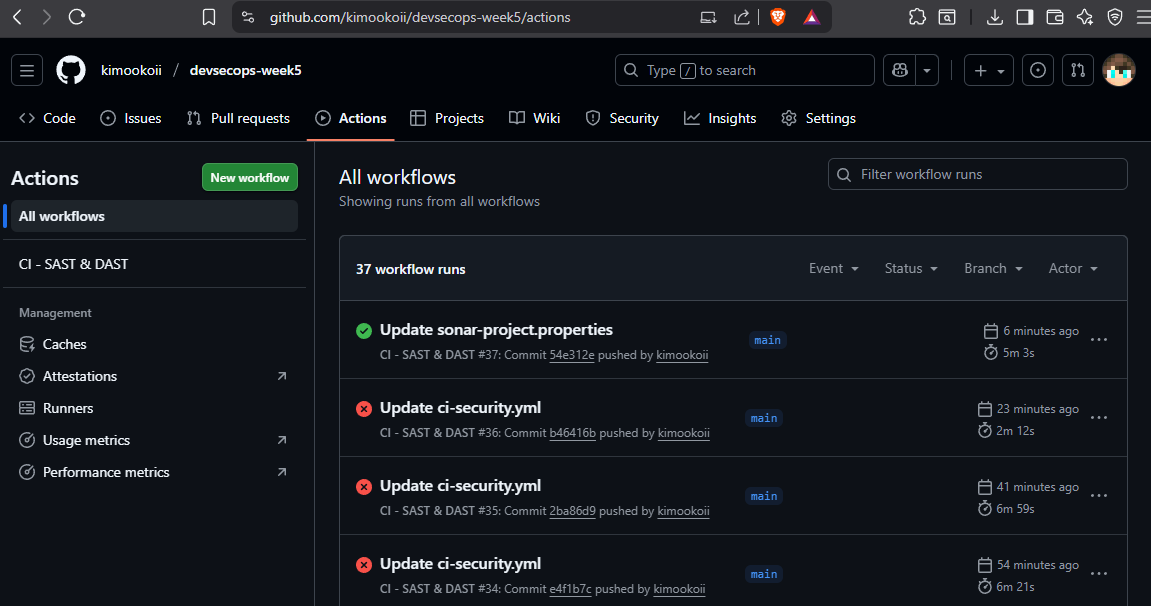Open the issues circle icon in header
The height and width of the screenshot is (606, 1151).
click(x=1038, y=70)
